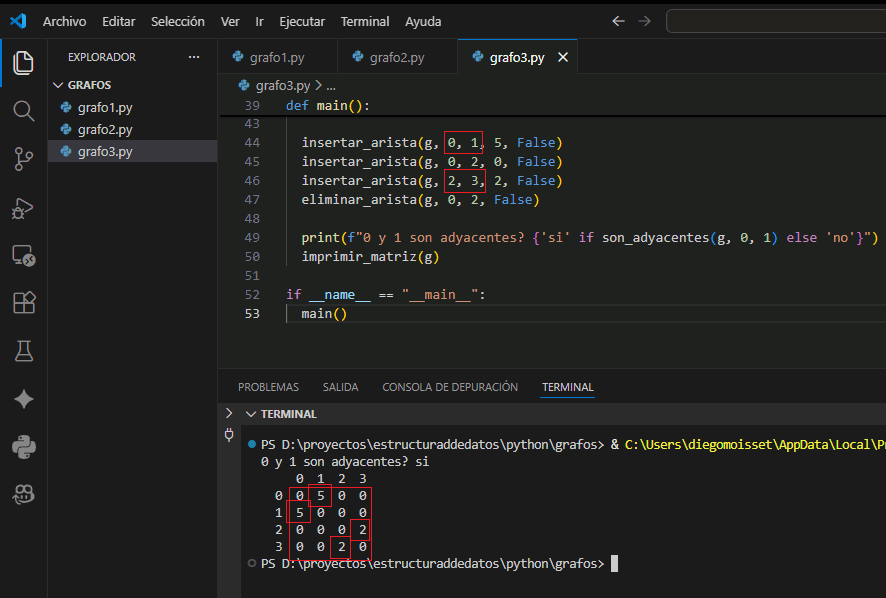Screen dimensions: 886x598
Task: Open the Testing flask icon
Action: click(x=23, y=351)
